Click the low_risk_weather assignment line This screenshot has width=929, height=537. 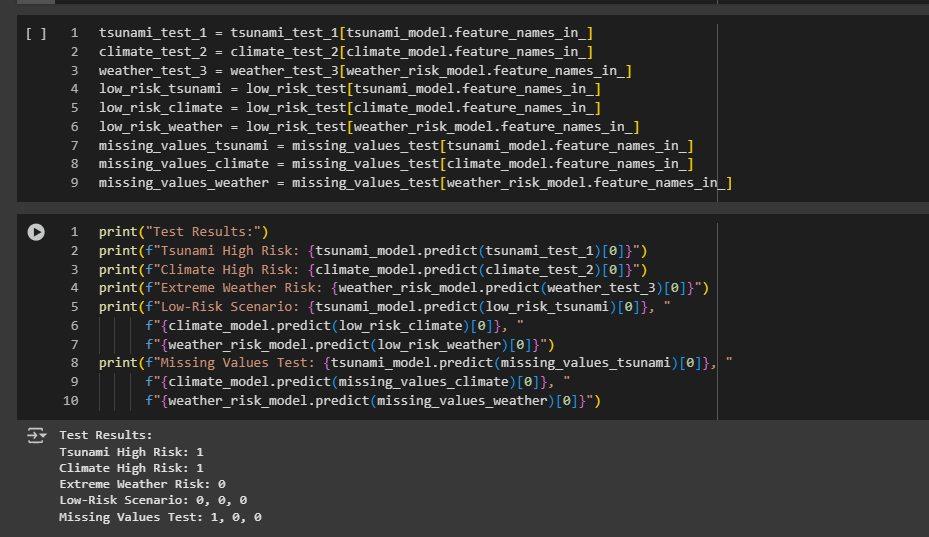369,127
